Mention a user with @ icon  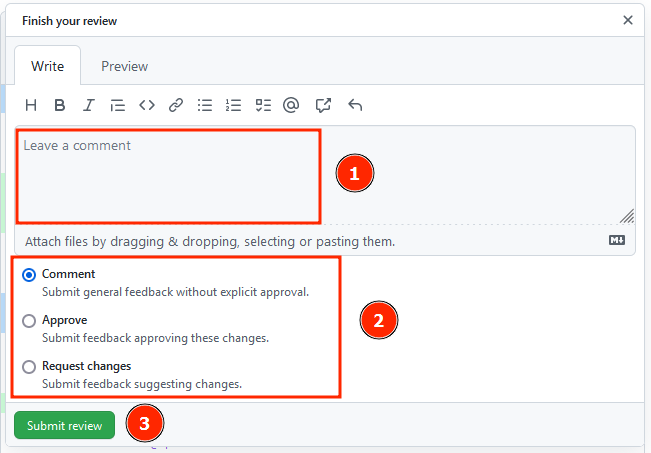coord(291,105)
